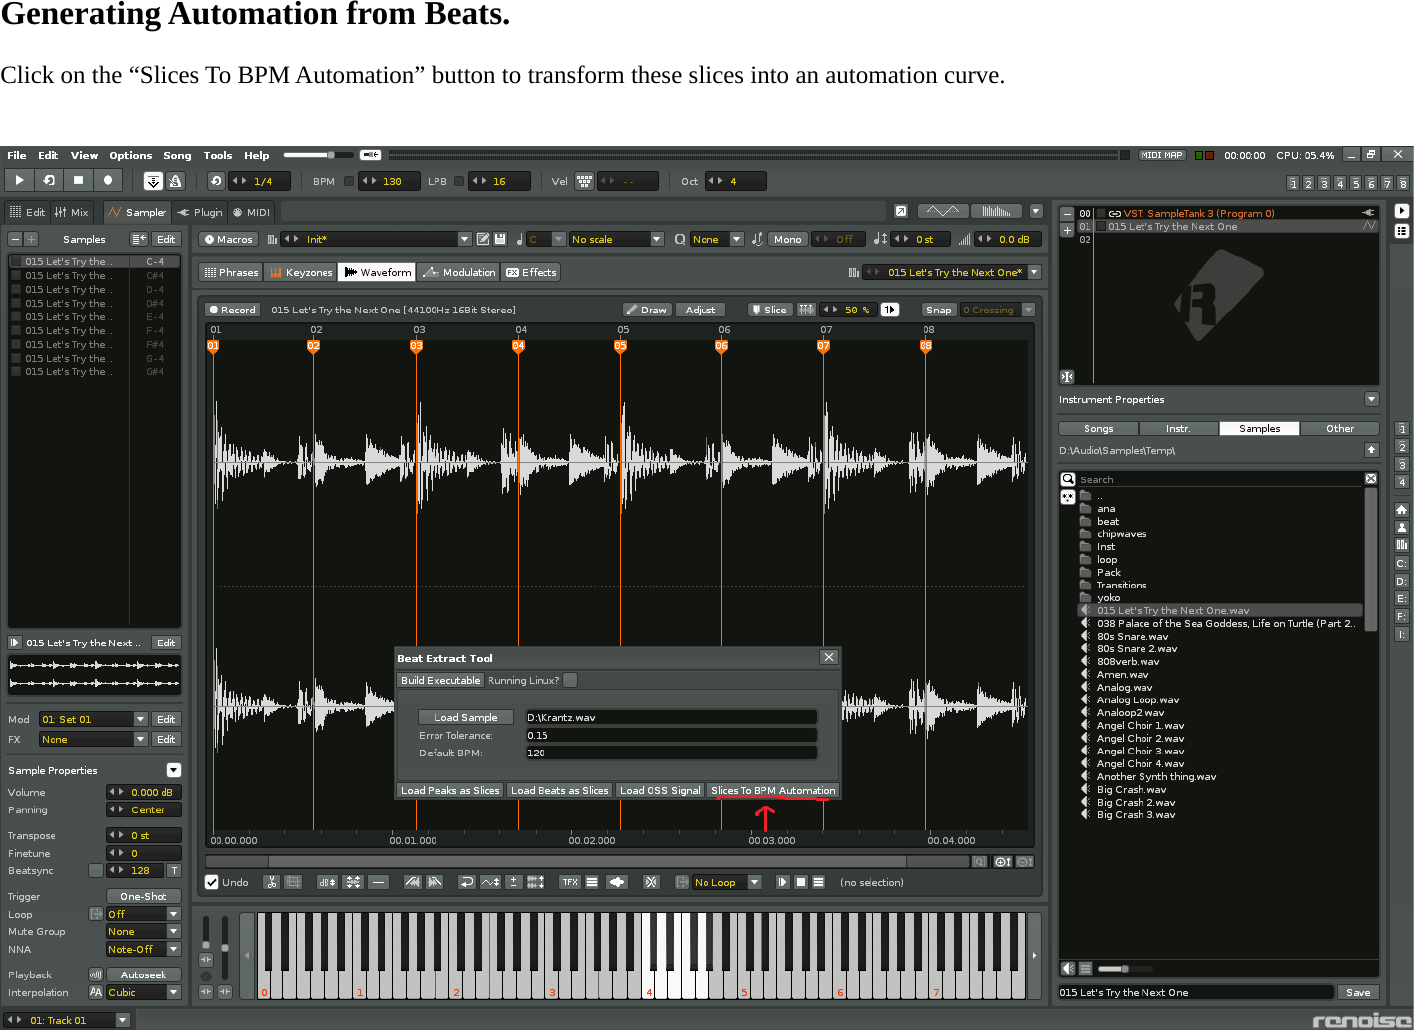1414x1030 pixels.
Task: Switch to the Modulation tab
Action: (458, 271)
